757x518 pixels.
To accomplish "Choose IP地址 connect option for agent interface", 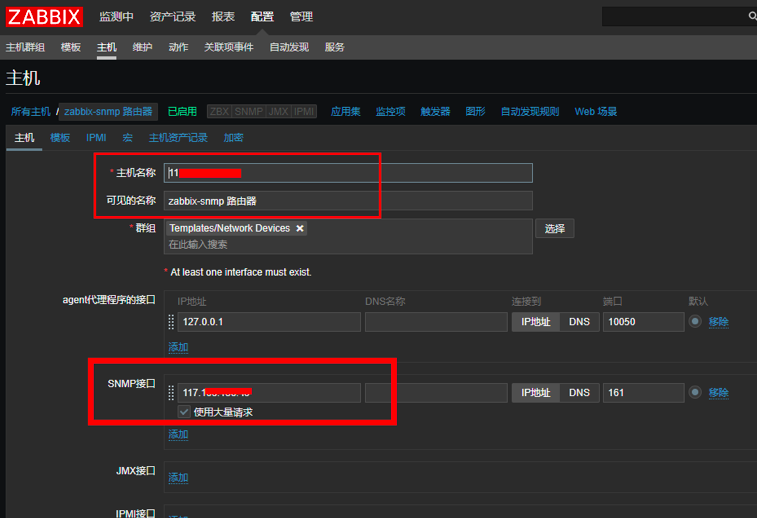I will [x=536, y=322].
